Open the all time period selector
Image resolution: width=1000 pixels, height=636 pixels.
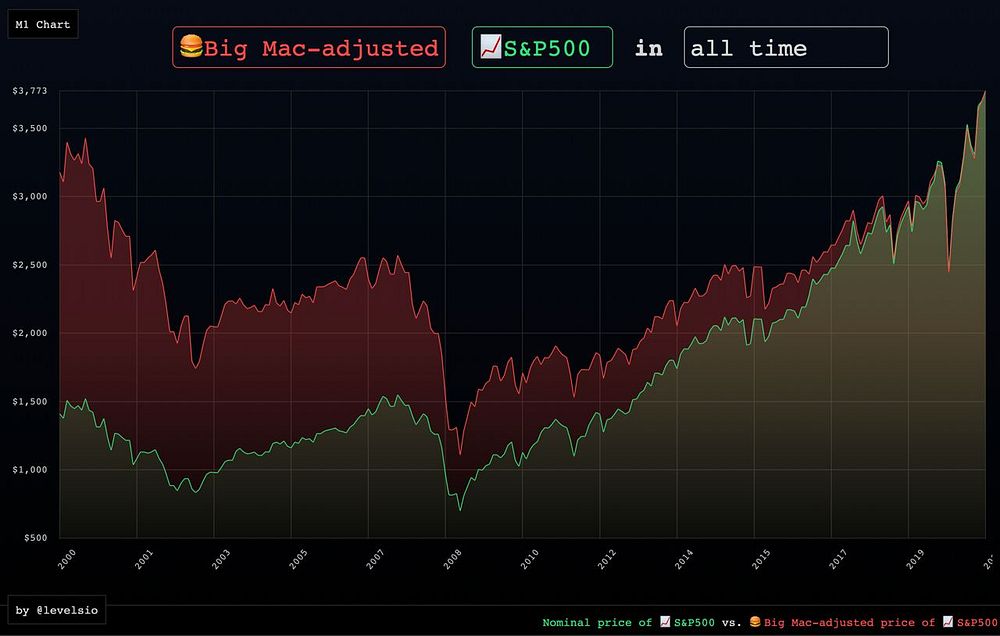pyautogui.click(x=786, y=47)
